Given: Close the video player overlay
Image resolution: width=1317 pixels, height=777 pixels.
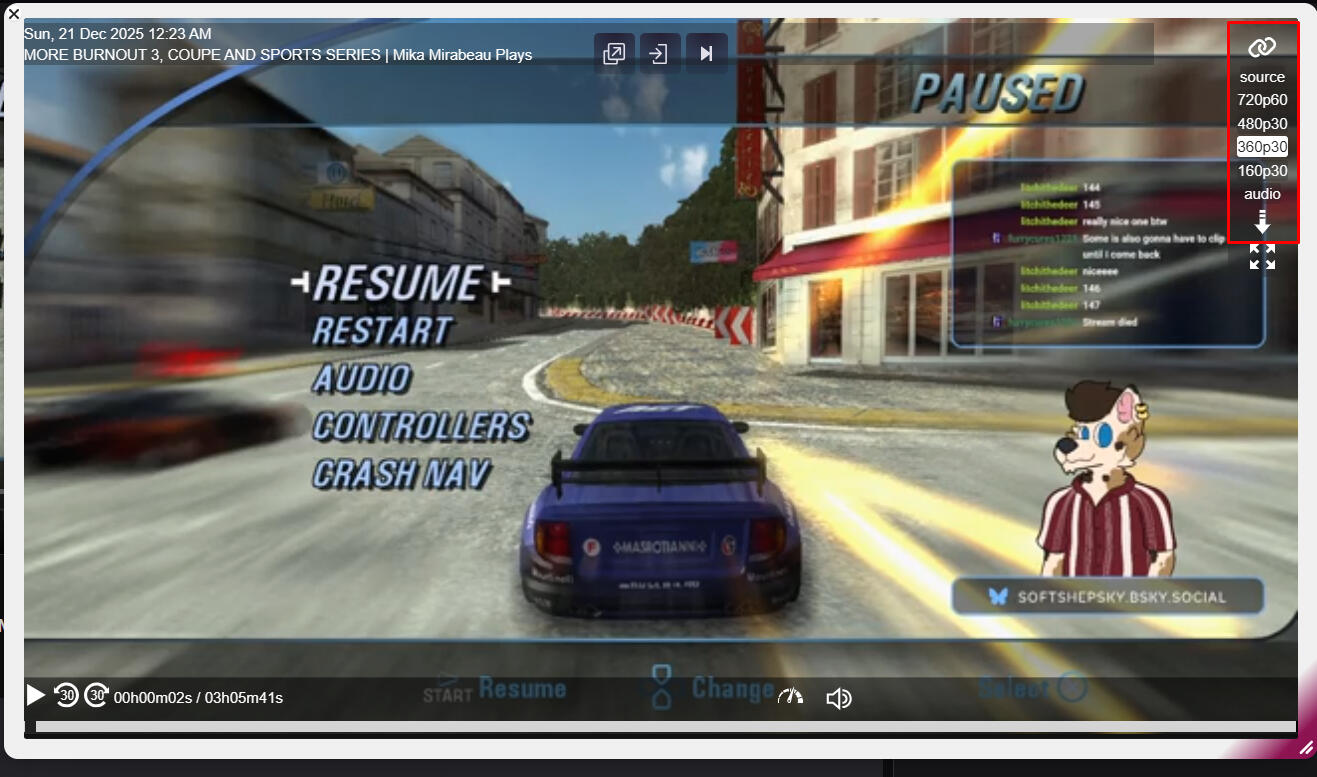Looking at the screenshot, I should [14, 13].
